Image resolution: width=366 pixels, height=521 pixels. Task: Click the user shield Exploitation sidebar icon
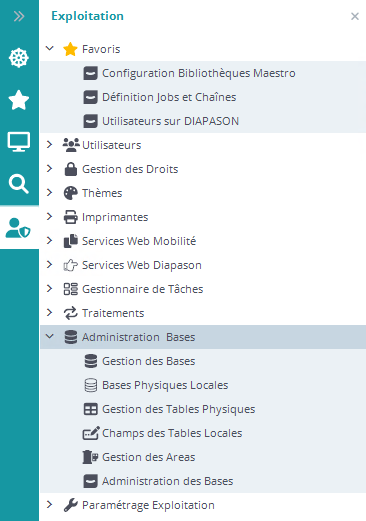pos(18,228)
